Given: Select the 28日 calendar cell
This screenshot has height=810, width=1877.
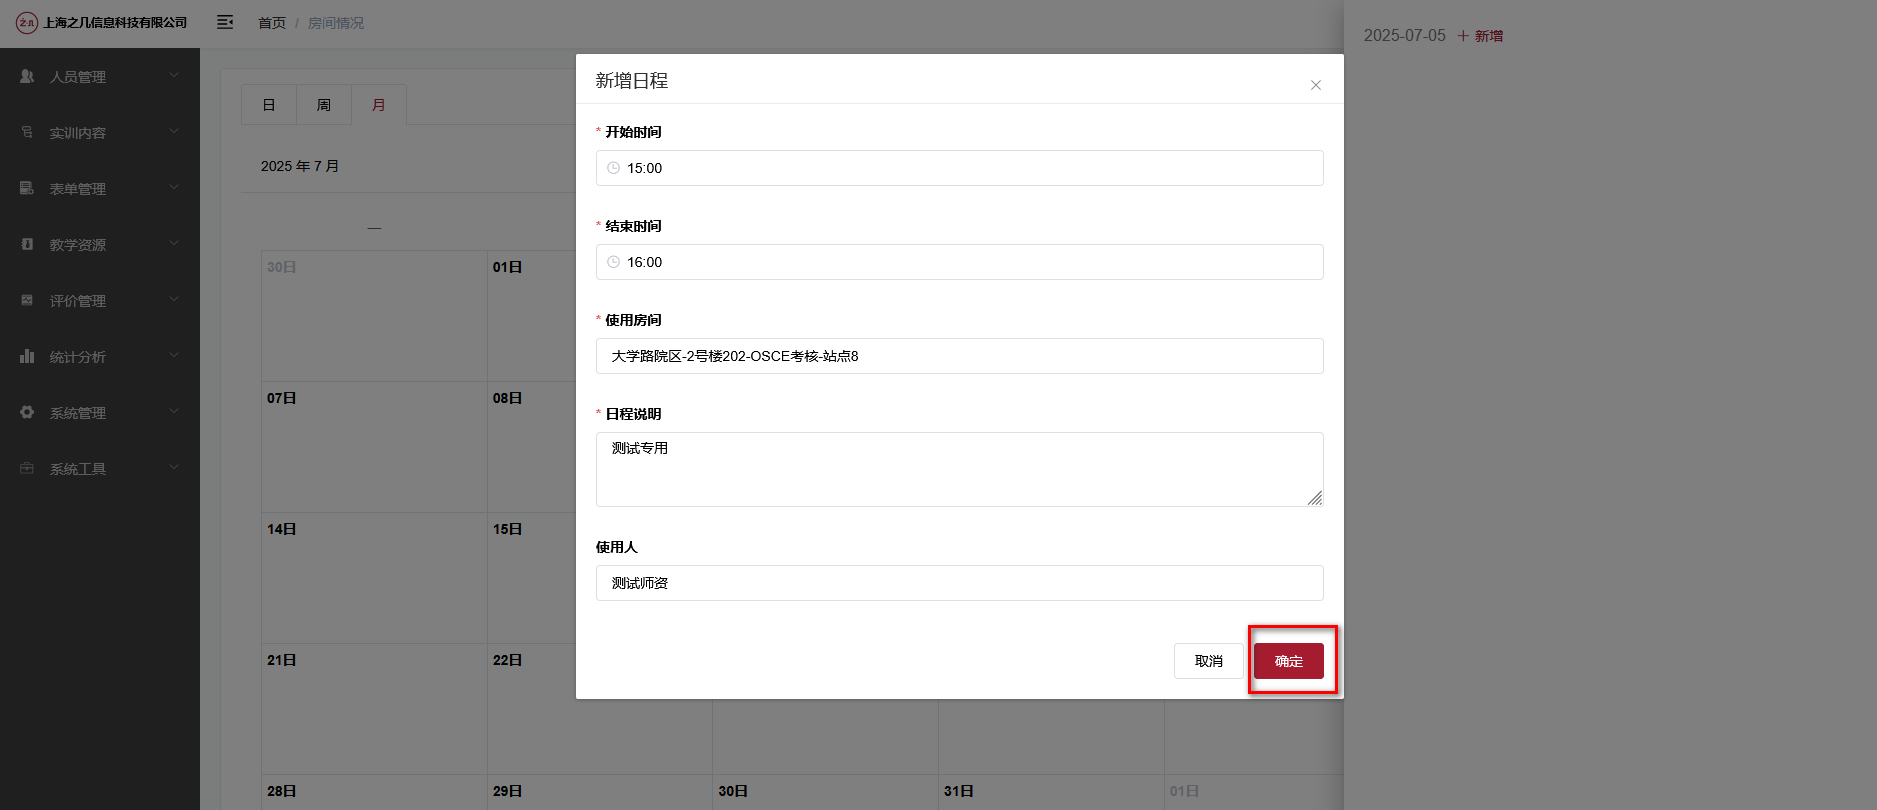Looking at the screenshot, I should pyautogui.click(x=374, y=792).
